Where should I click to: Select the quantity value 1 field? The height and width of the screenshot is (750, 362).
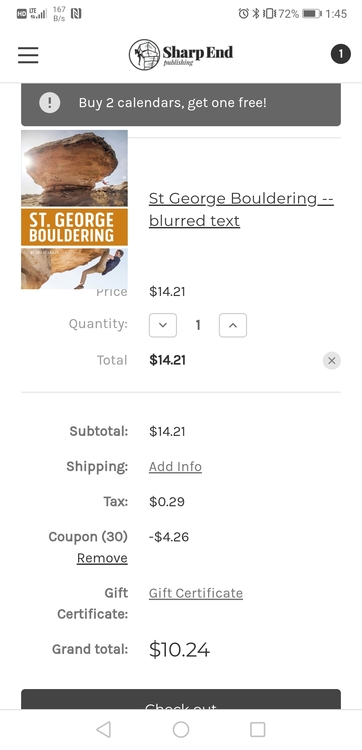(198, 325)
